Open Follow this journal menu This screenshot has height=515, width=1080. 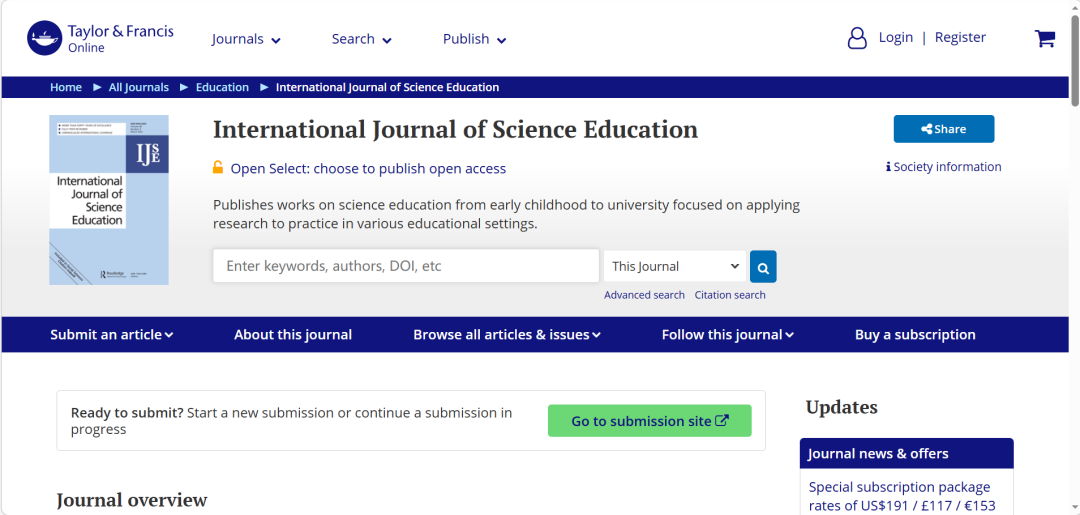coord(727,335)
